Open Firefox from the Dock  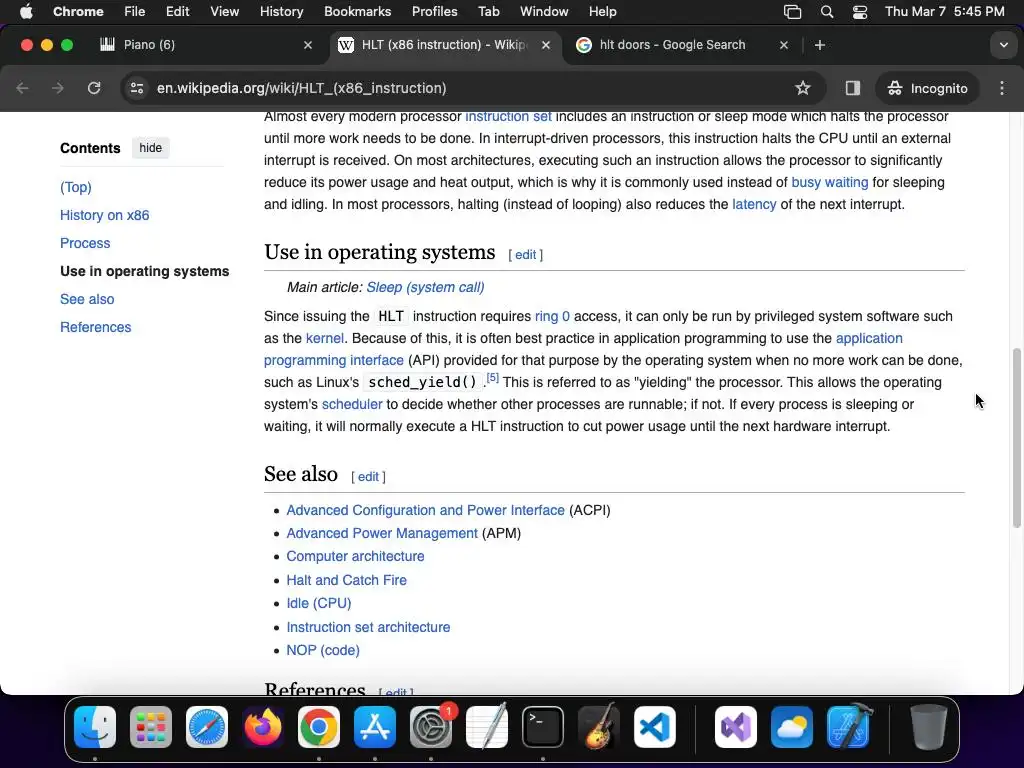[x=263, y=728]
